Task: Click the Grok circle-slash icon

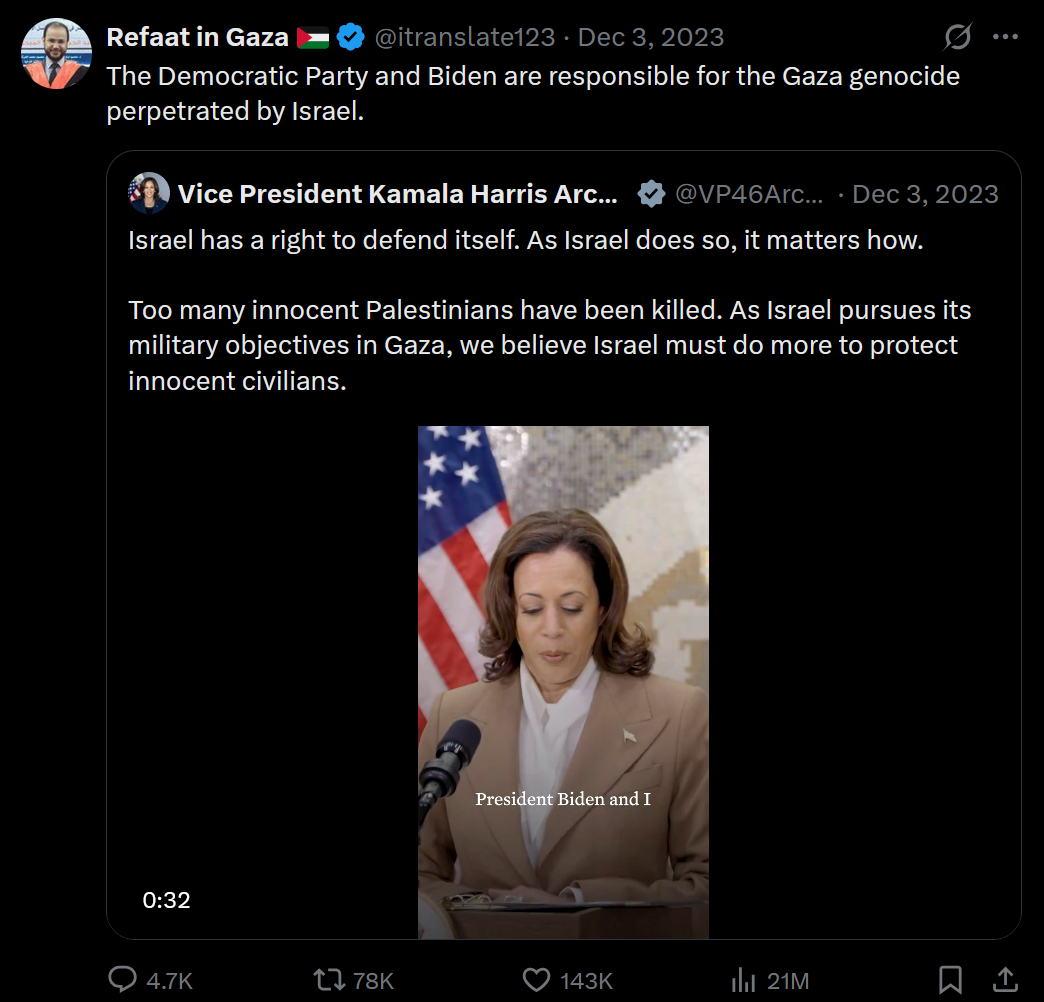Action: point(958,38)
